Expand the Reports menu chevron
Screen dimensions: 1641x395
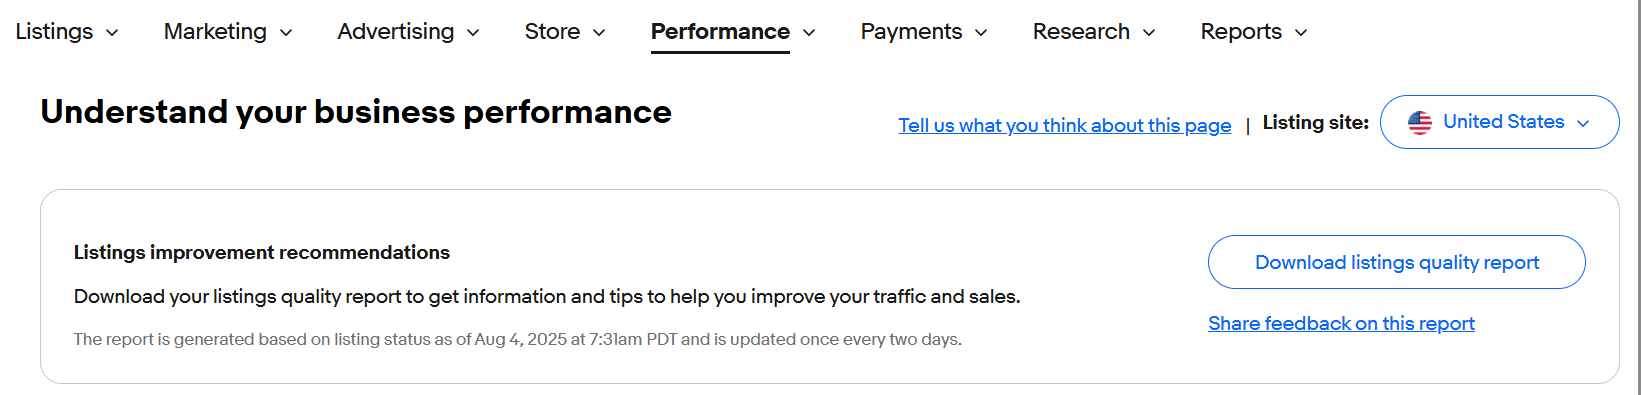click(x=1301, y=33)
